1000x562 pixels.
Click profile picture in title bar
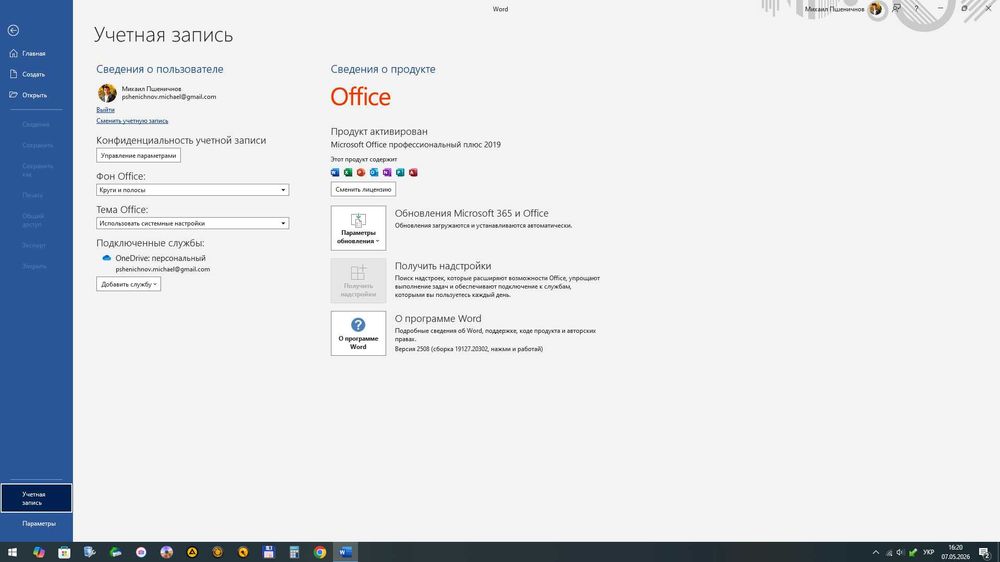coord(875,9)
